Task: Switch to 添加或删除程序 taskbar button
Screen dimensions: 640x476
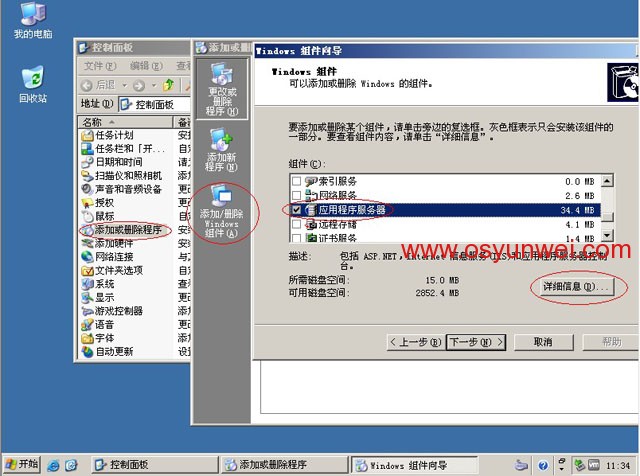Action: [x=284, y=465]
